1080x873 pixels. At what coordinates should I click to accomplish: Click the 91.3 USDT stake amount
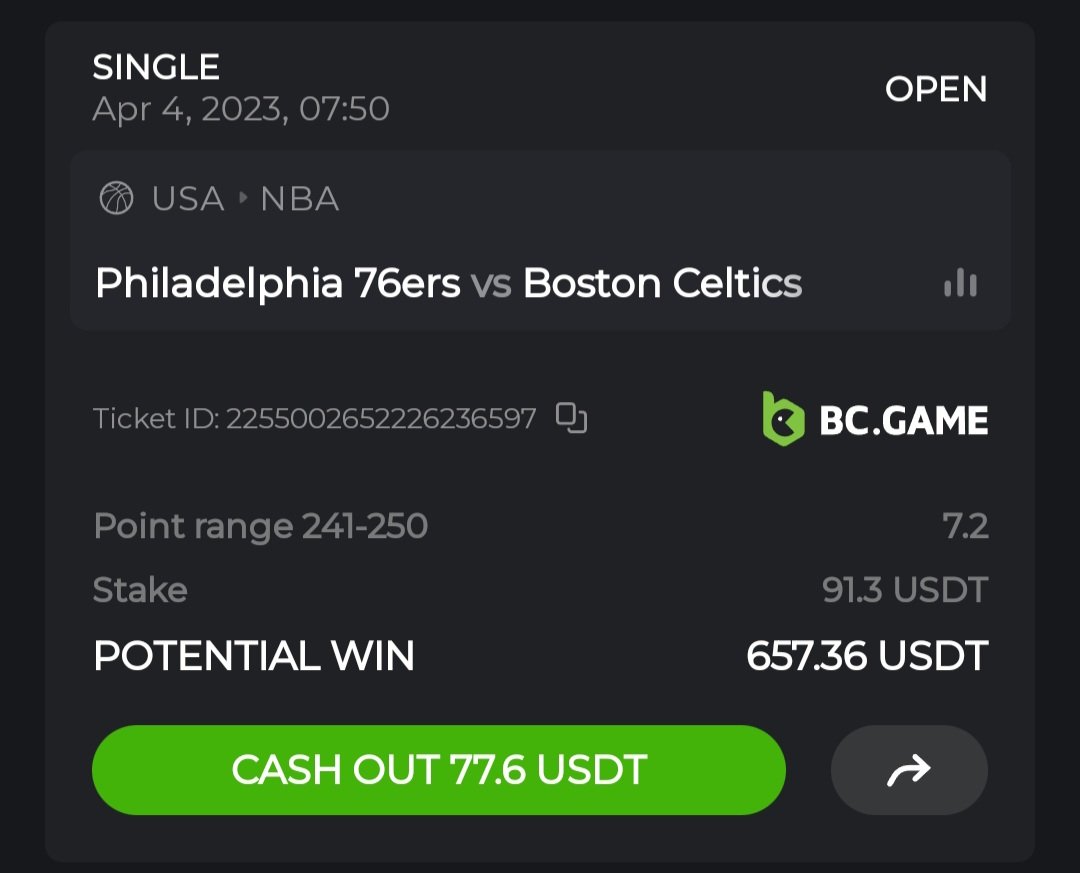pyautogui.click(x=905, y=590)
